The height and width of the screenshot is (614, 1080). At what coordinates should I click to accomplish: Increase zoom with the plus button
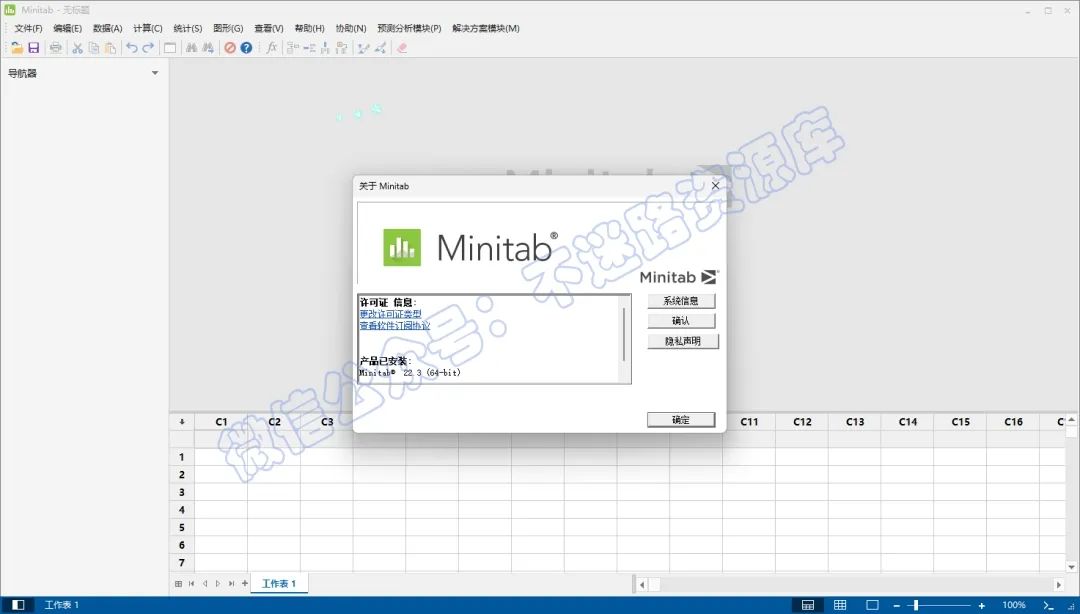coord(982,605)
